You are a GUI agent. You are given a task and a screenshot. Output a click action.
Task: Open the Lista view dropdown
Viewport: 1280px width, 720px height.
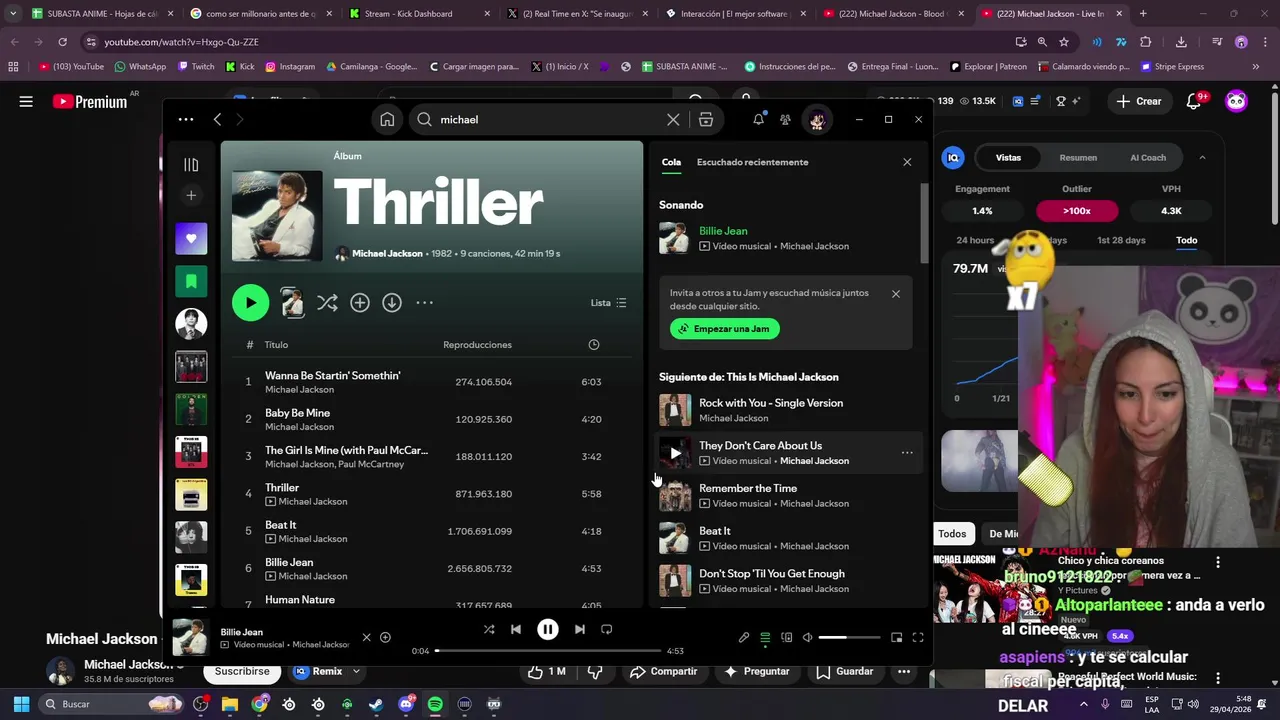608,303
